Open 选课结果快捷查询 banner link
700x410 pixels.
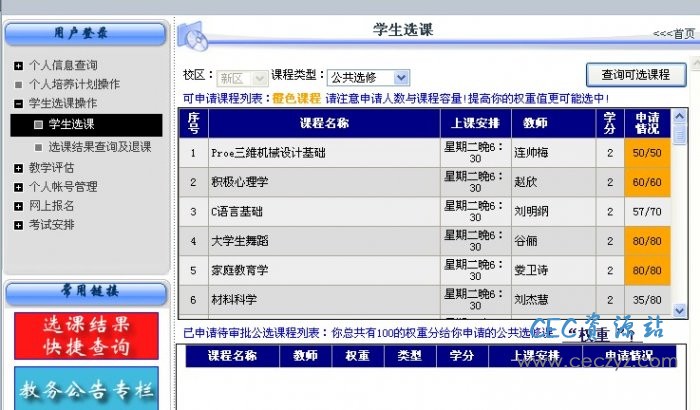point(86,336)
